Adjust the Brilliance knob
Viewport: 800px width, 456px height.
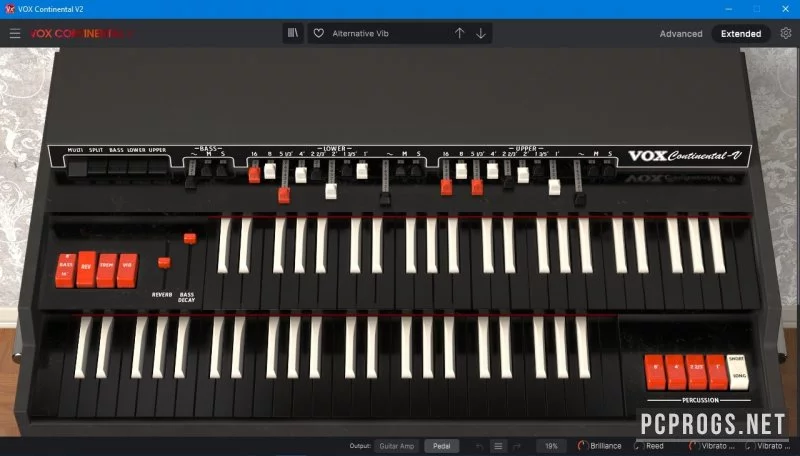pos(582,446)
